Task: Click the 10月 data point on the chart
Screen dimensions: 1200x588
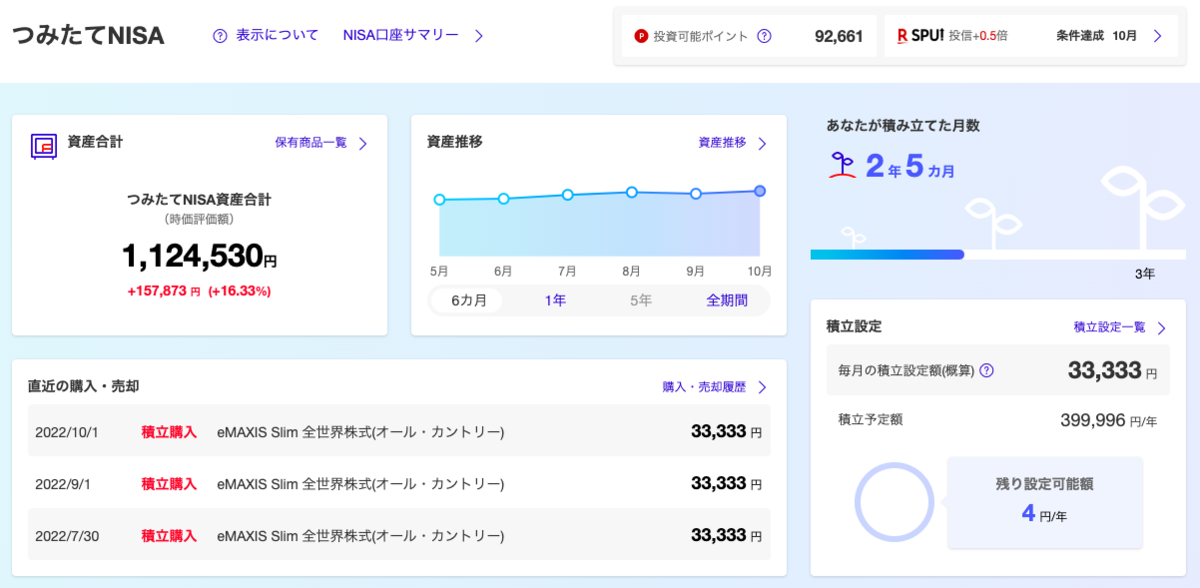Action: click(760, 191)
